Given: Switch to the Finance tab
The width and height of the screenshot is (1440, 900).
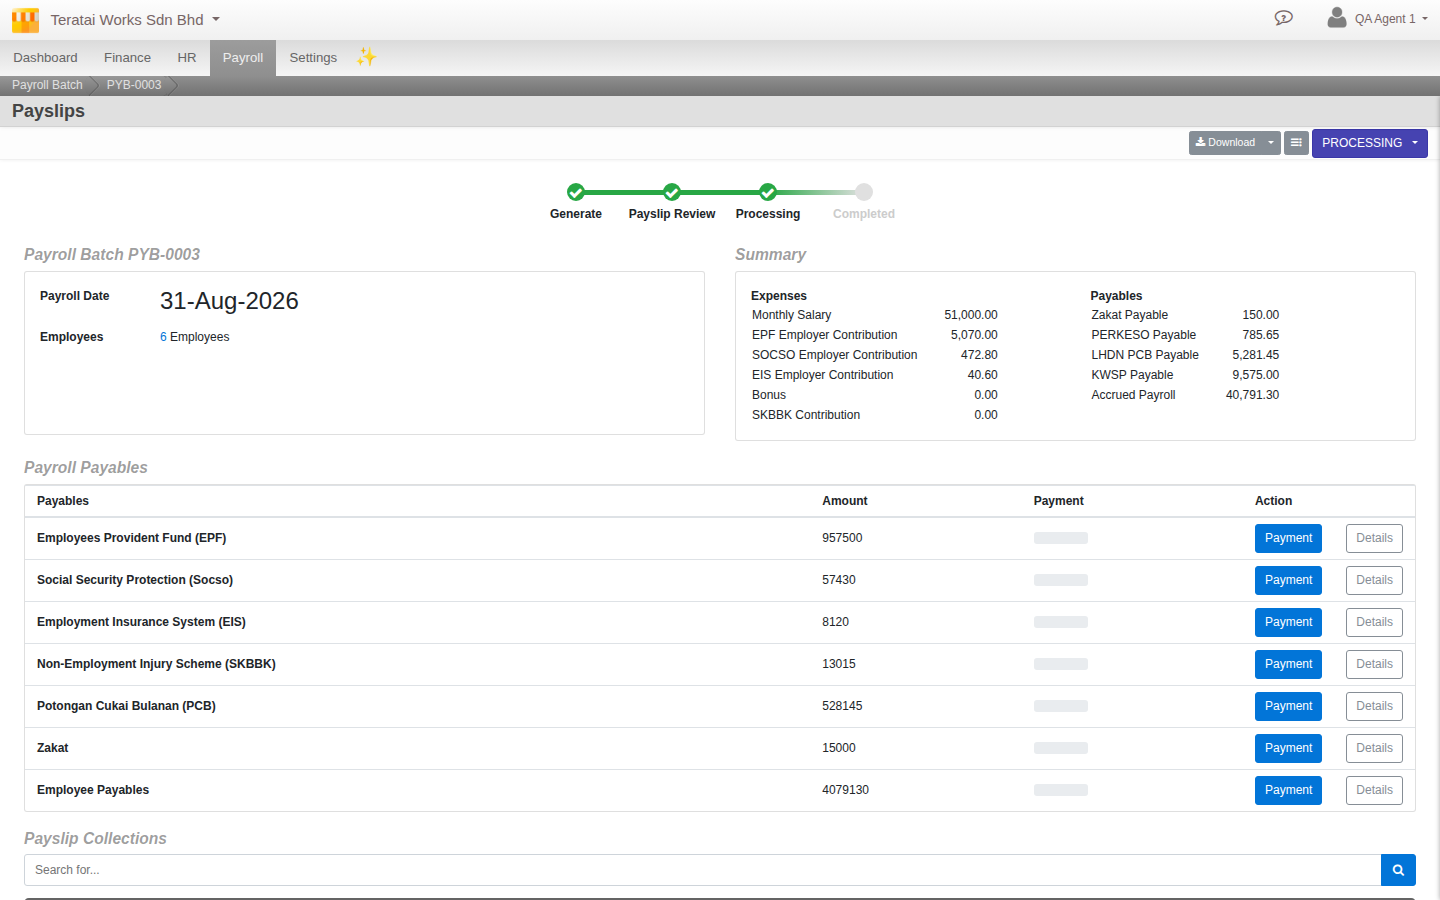Looking at the screenshot, I should tap(128, 58).
